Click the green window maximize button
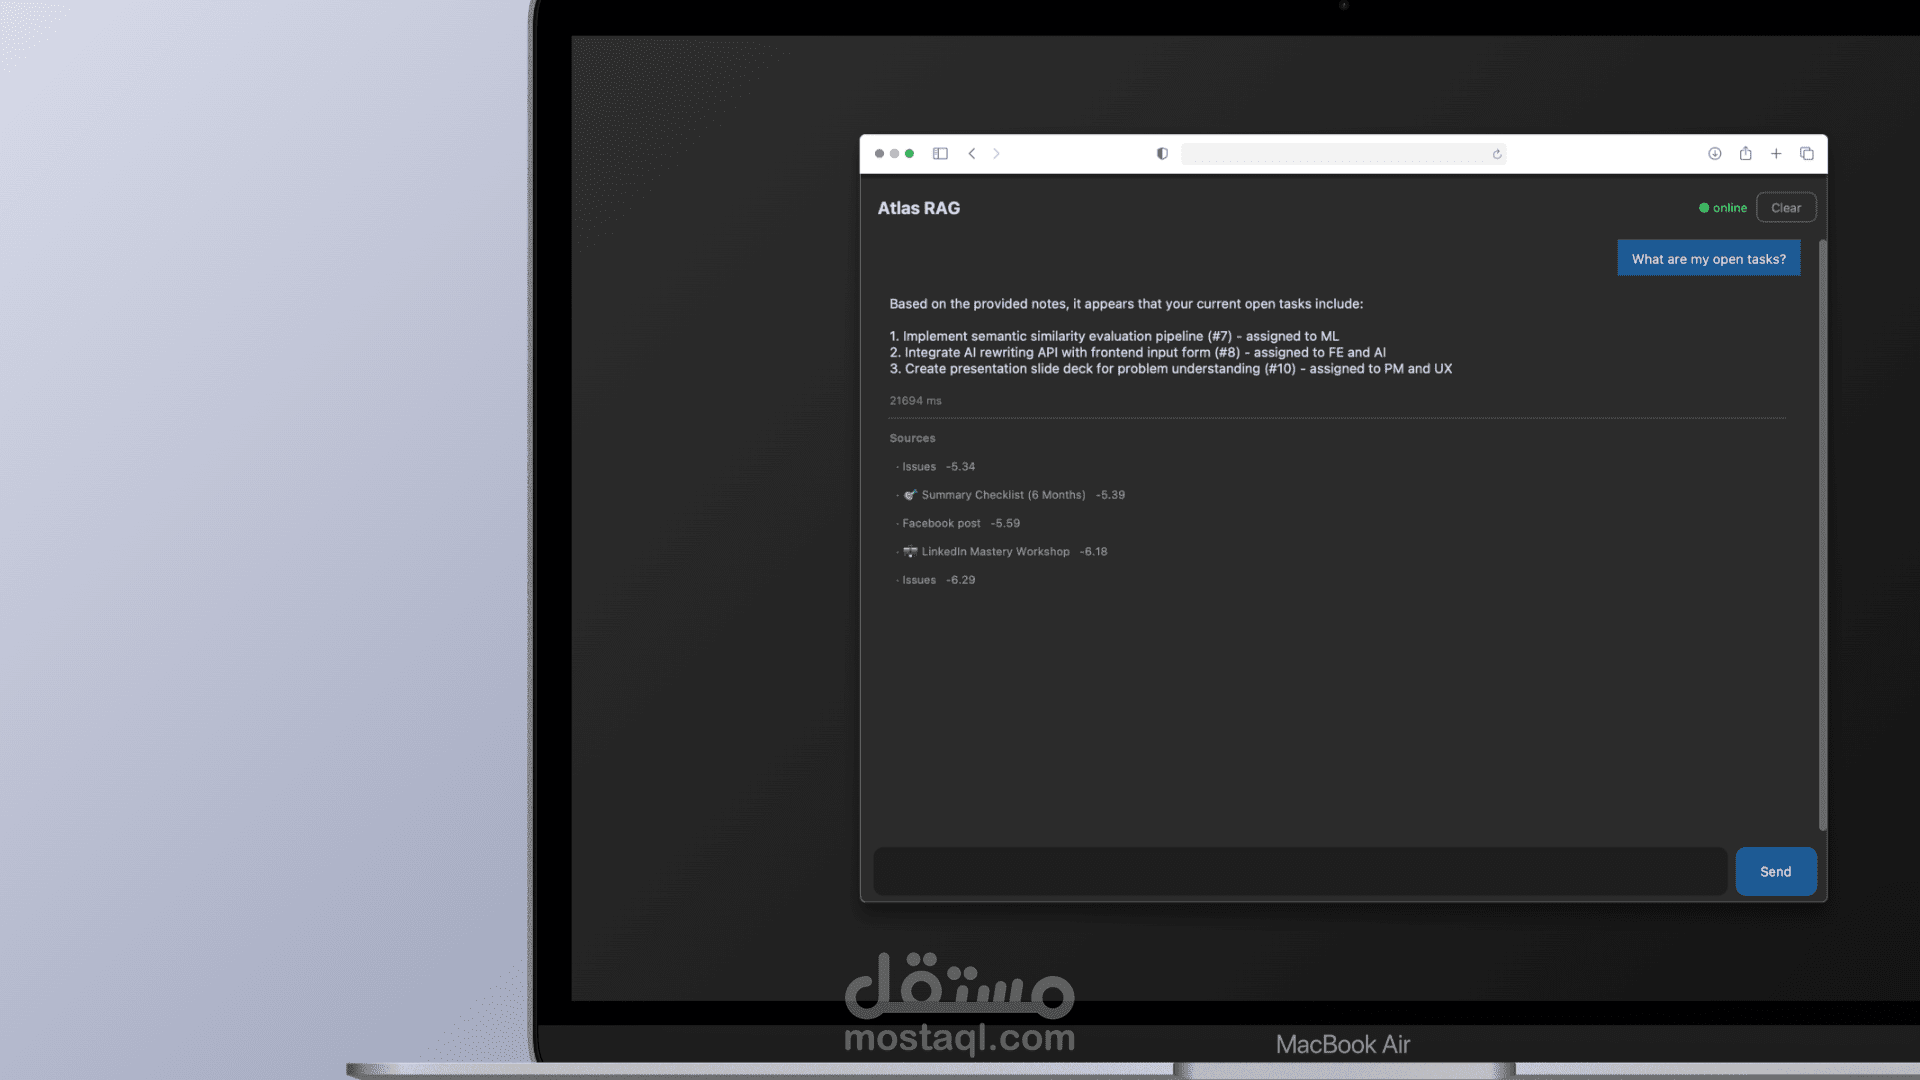This screenshot has height=1080, width=1920. click(909, 153)
